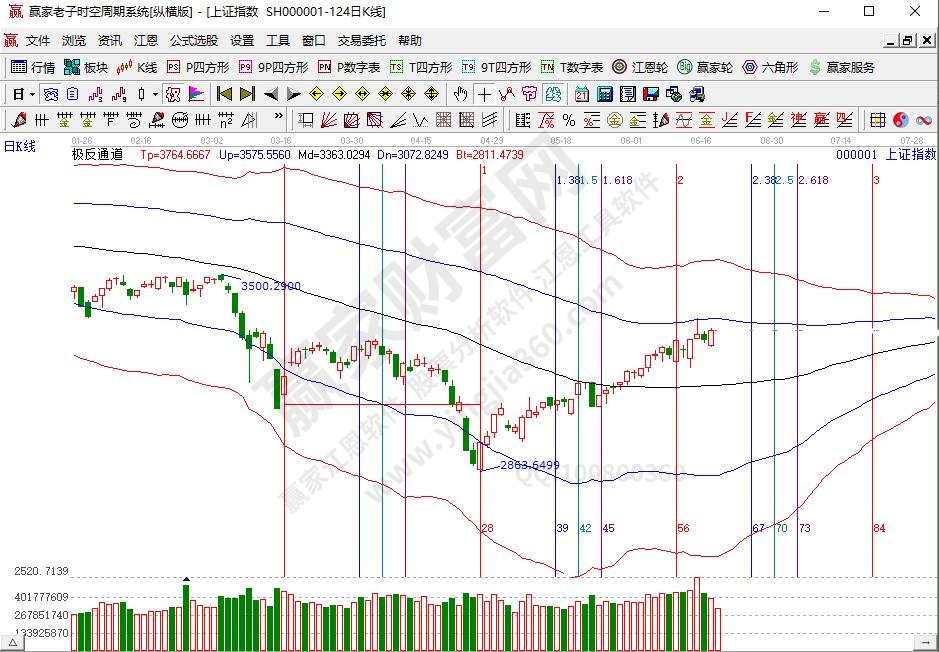Toggle the crosshair cursor tool

[484, 94]
